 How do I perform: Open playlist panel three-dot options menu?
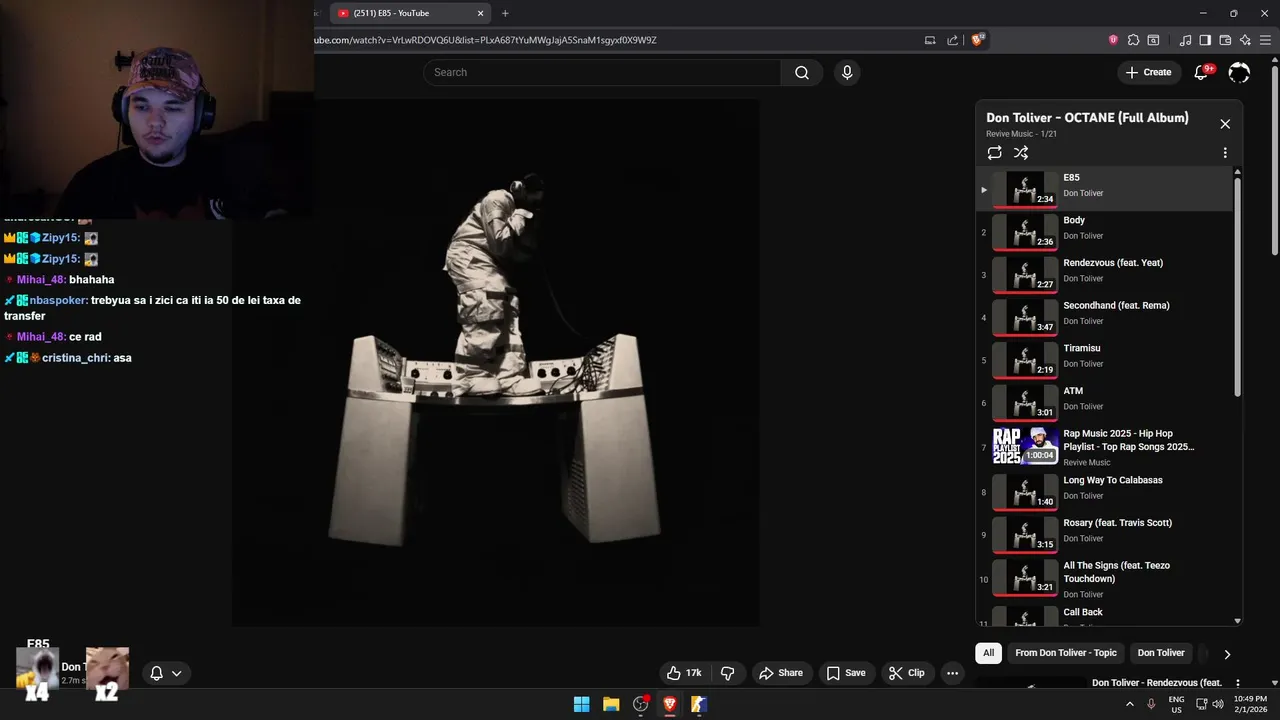pos(1225,153)
